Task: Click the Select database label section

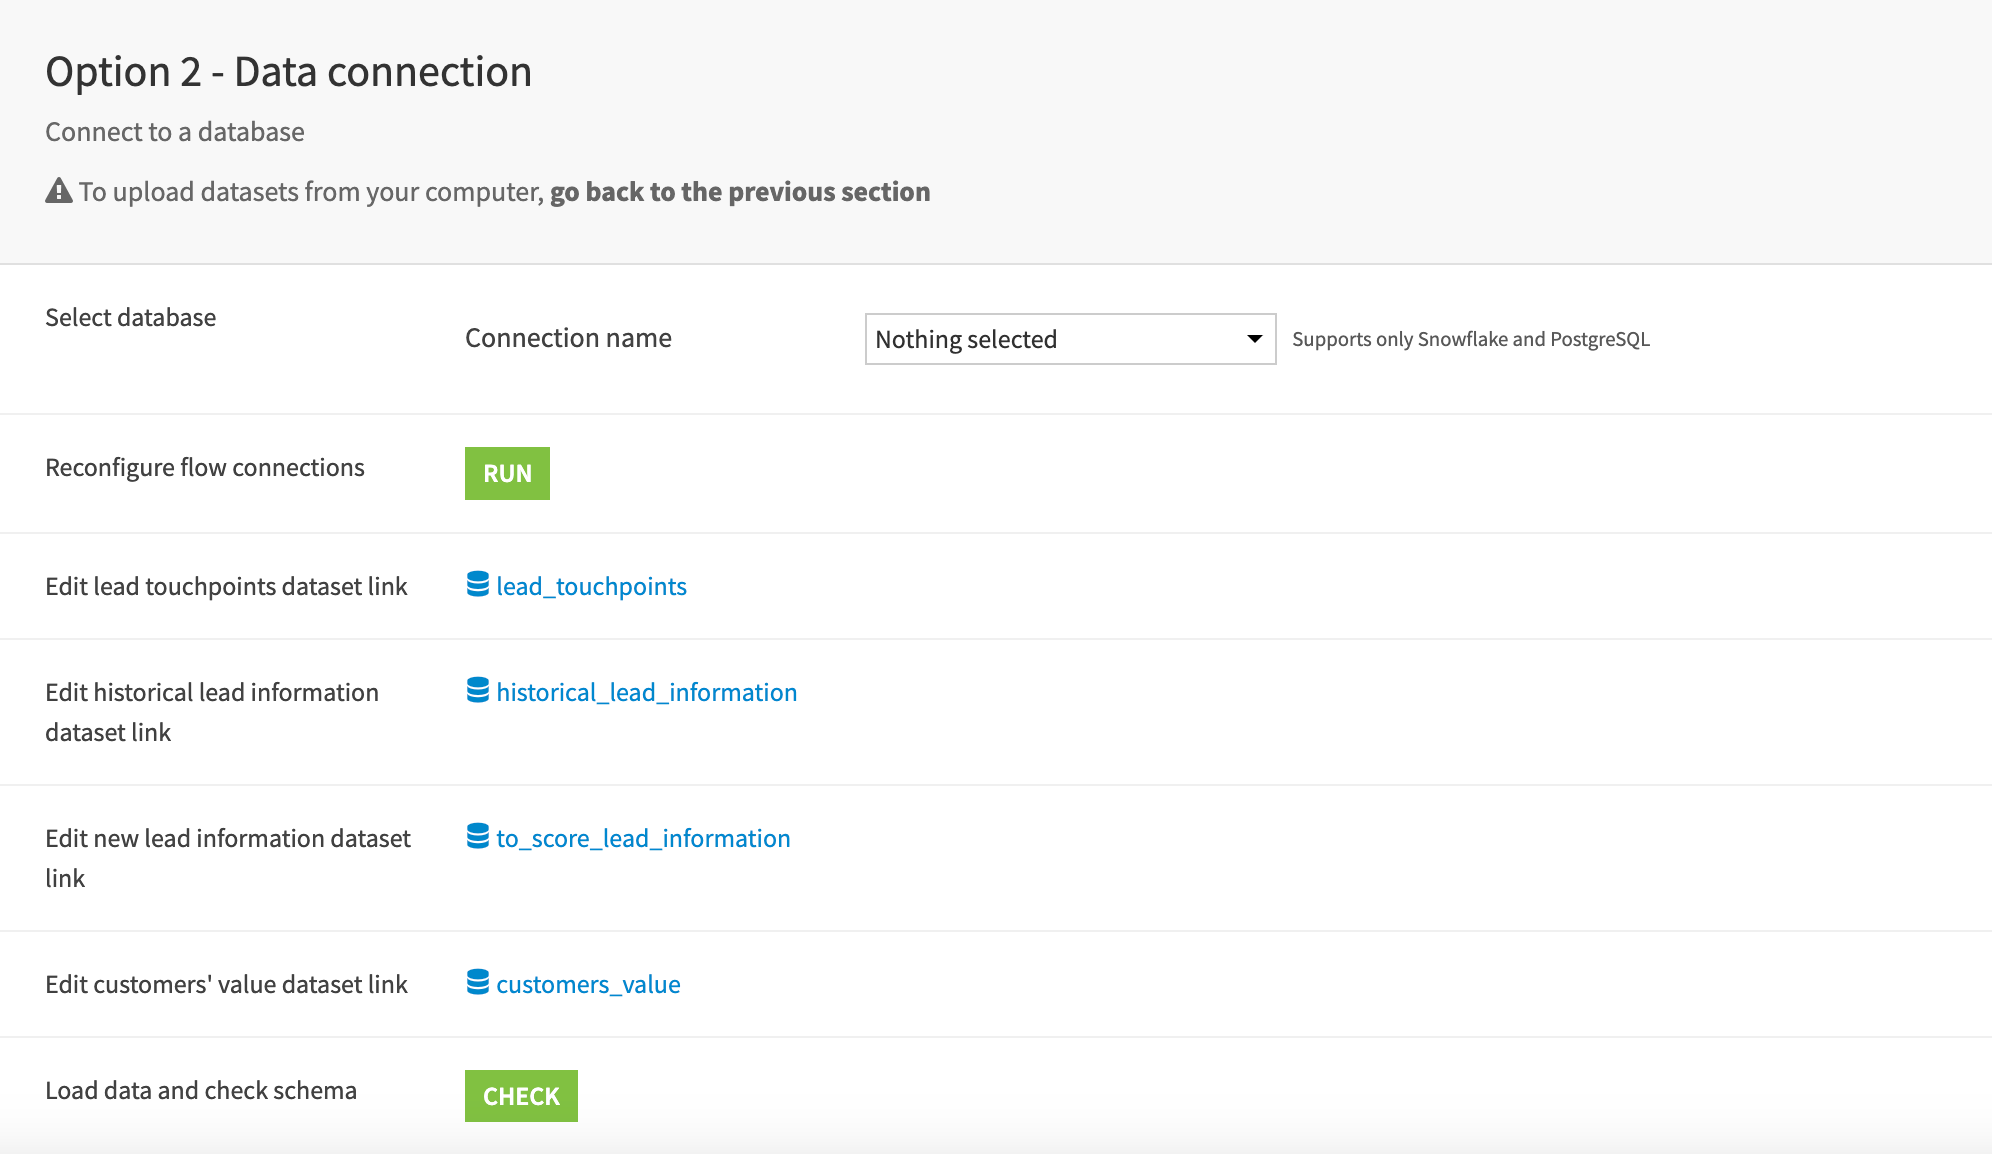Action: point(131,319)
